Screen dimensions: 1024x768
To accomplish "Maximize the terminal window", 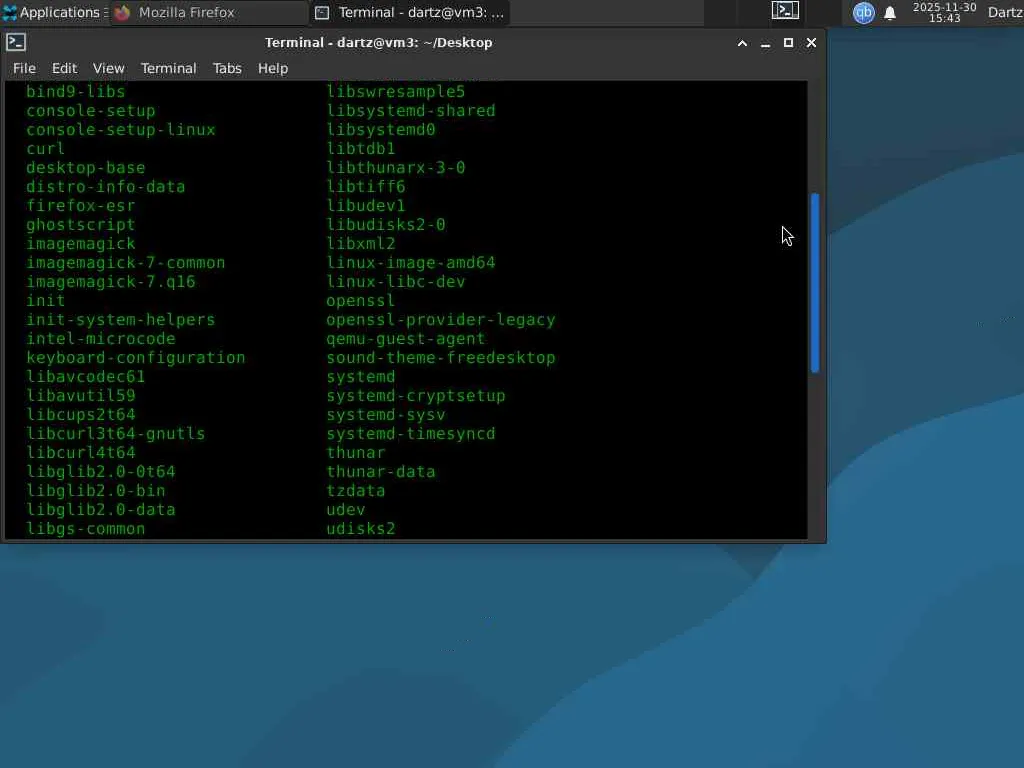I will (788, 43).
